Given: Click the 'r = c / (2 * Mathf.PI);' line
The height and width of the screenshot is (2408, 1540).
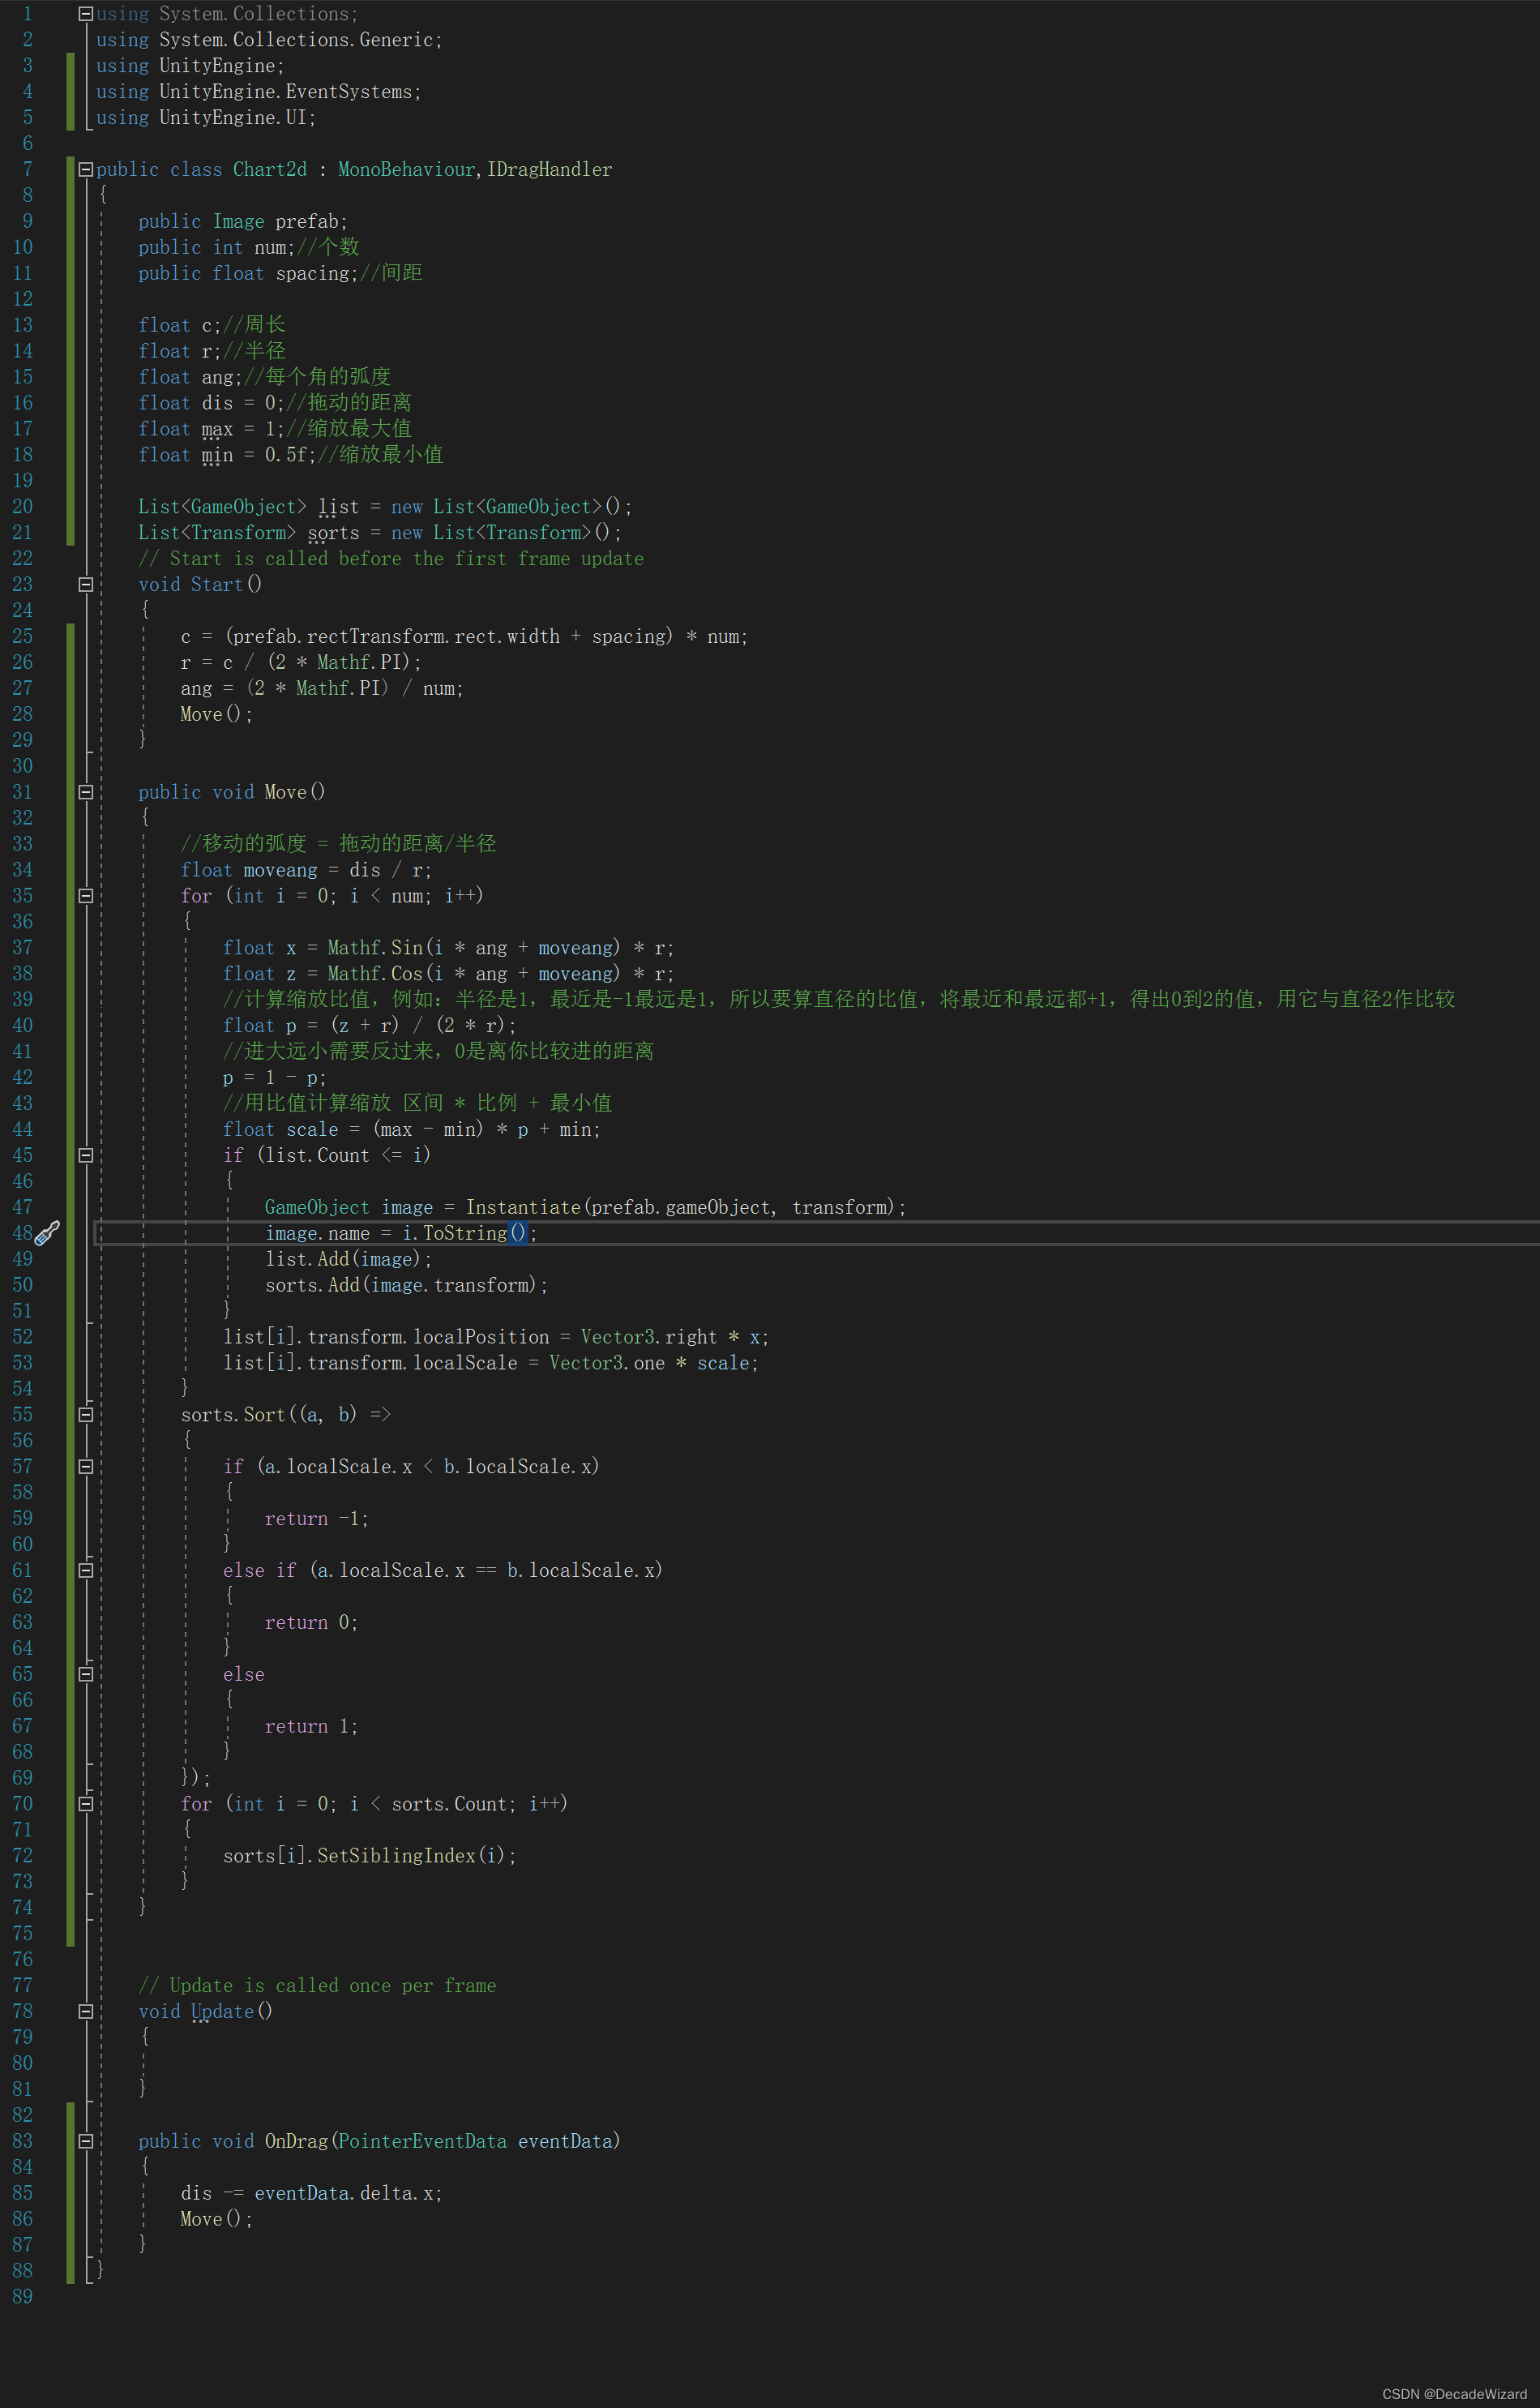Looking at the screenshot, I should pyautogui.click(x=301, y=663).
